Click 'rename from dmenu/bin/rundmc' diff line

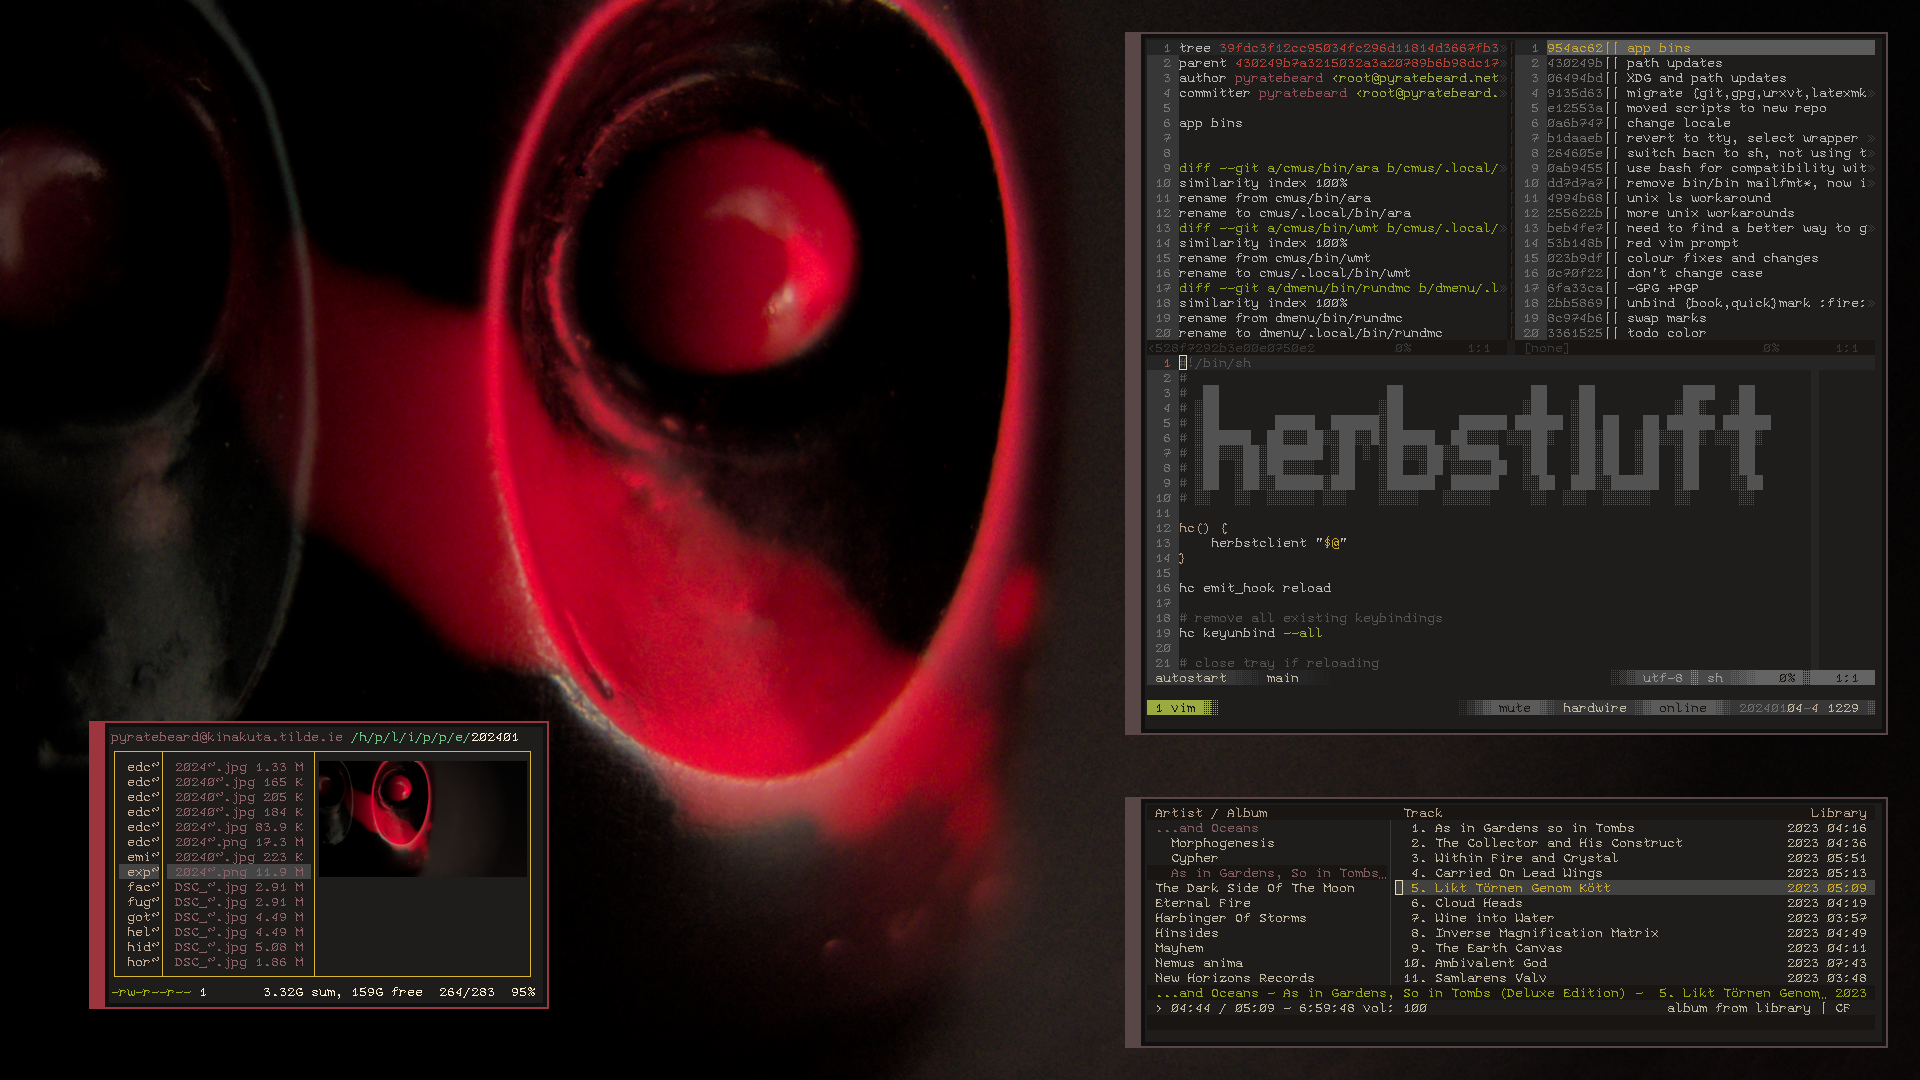(1291, 318)
